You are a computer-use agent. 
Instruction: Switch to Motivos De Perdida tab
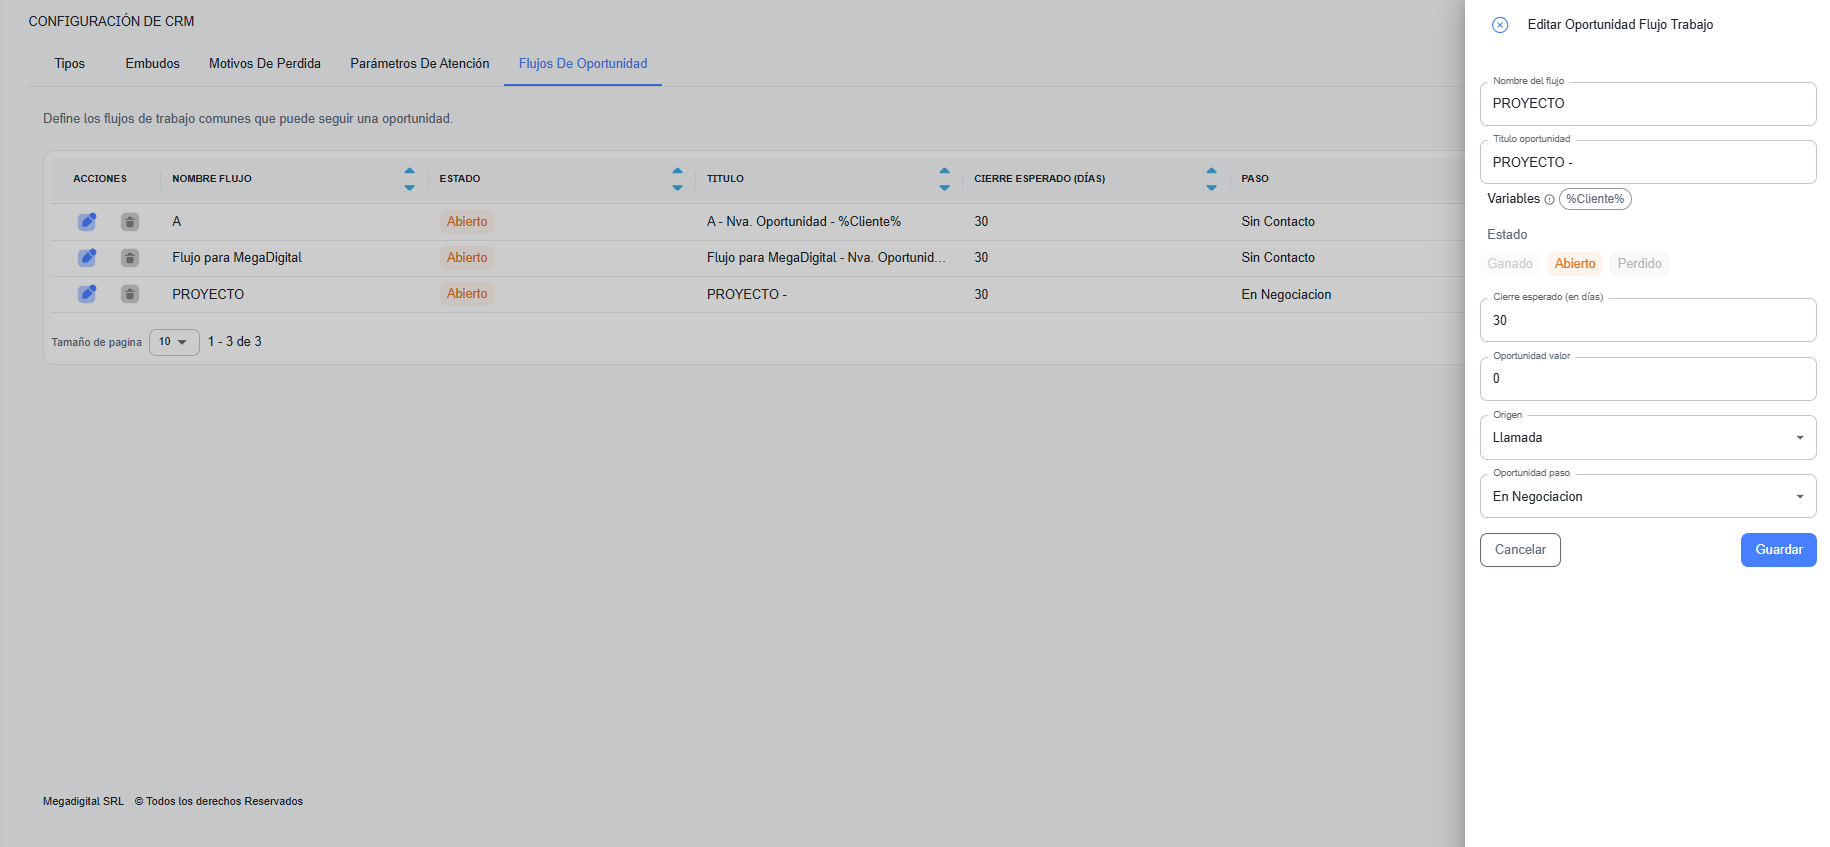[265, 64]
